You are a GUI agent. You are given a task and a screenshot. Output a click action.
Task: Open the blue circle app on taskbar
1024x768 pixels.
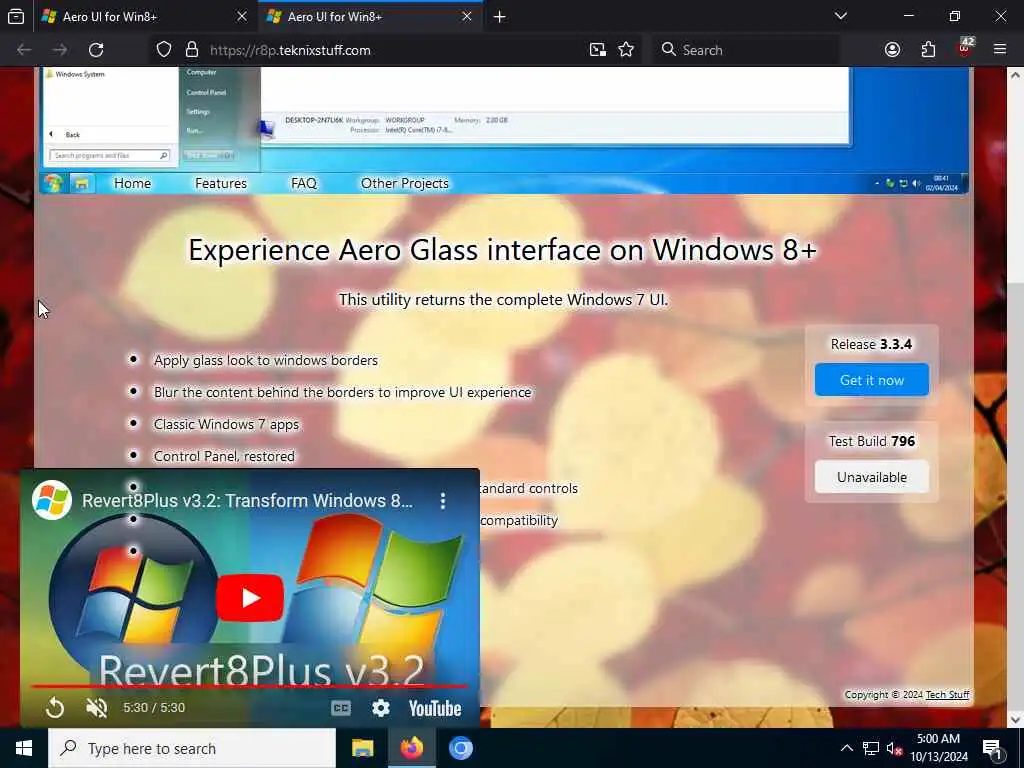pos(460,748)
